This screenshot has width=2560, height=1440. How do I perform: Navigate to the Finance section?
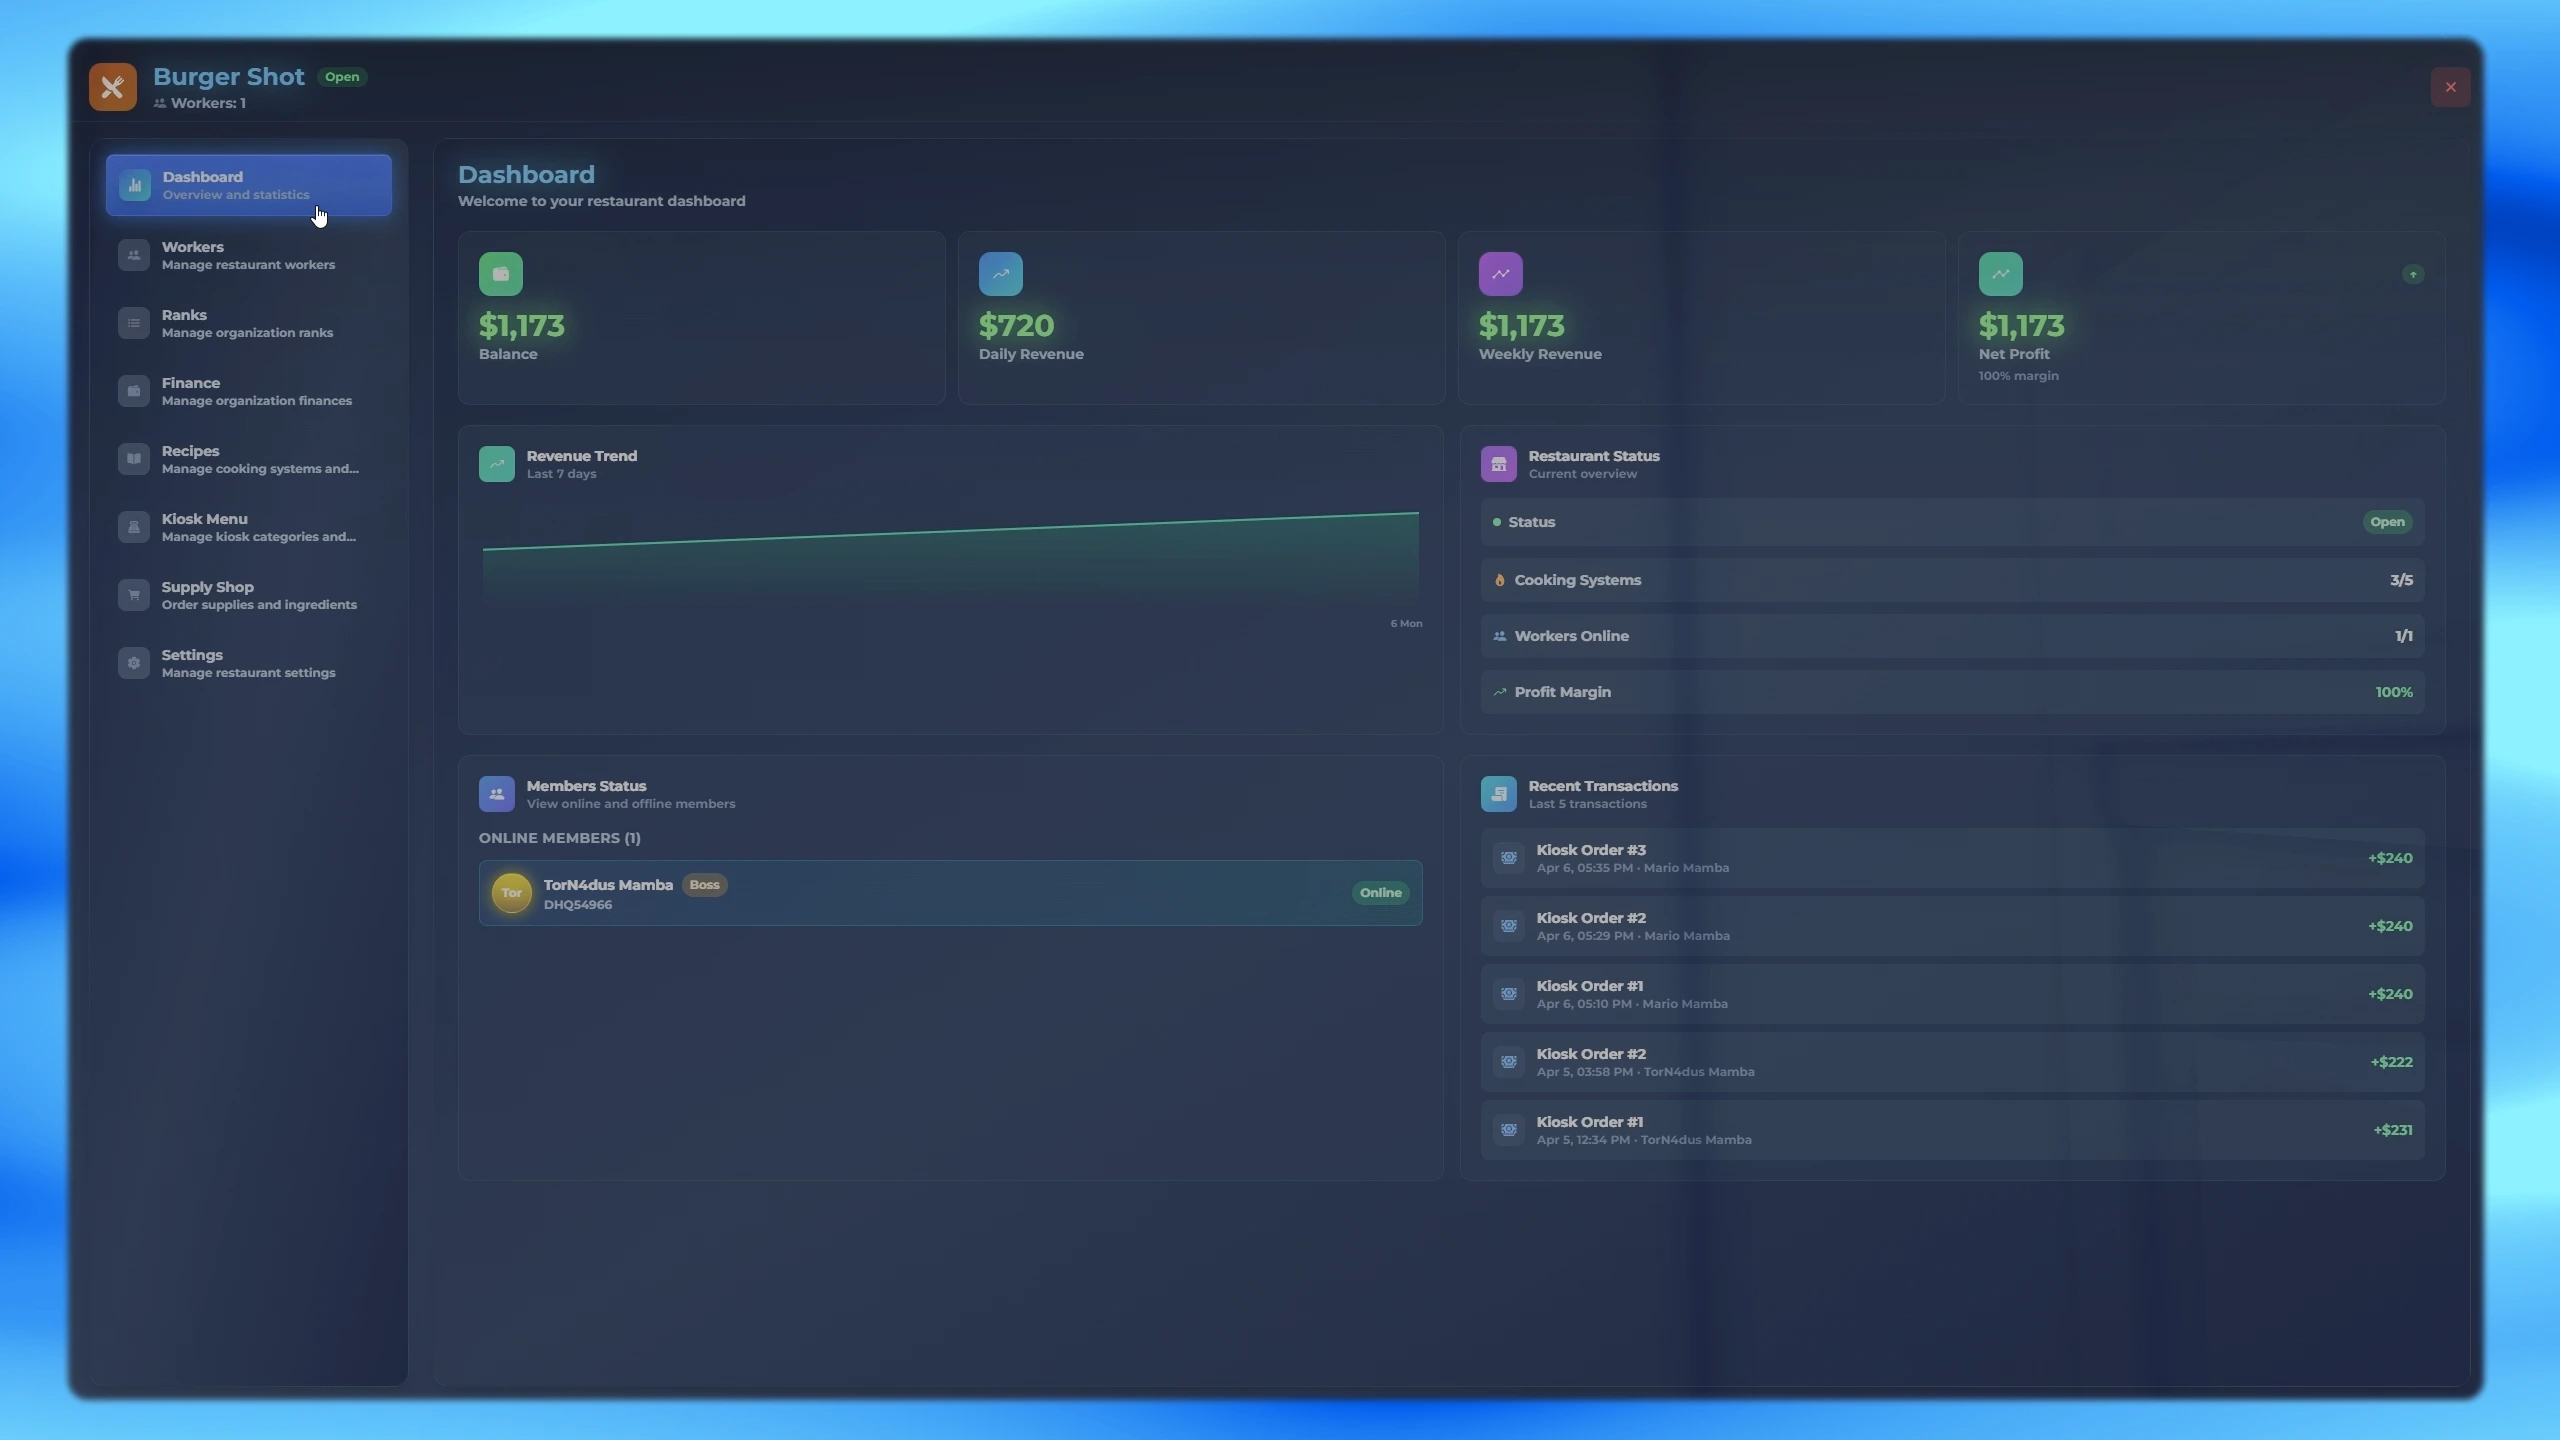click(249, 391)
